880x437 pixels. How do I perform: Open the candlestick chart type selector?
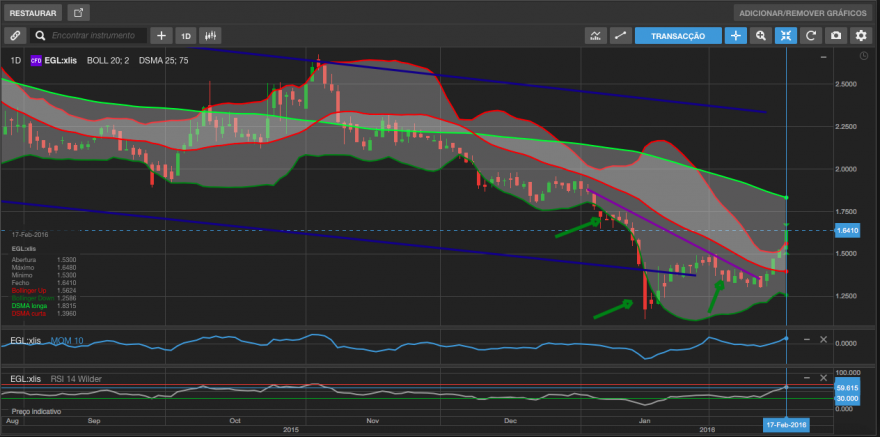tap(210, 35)
